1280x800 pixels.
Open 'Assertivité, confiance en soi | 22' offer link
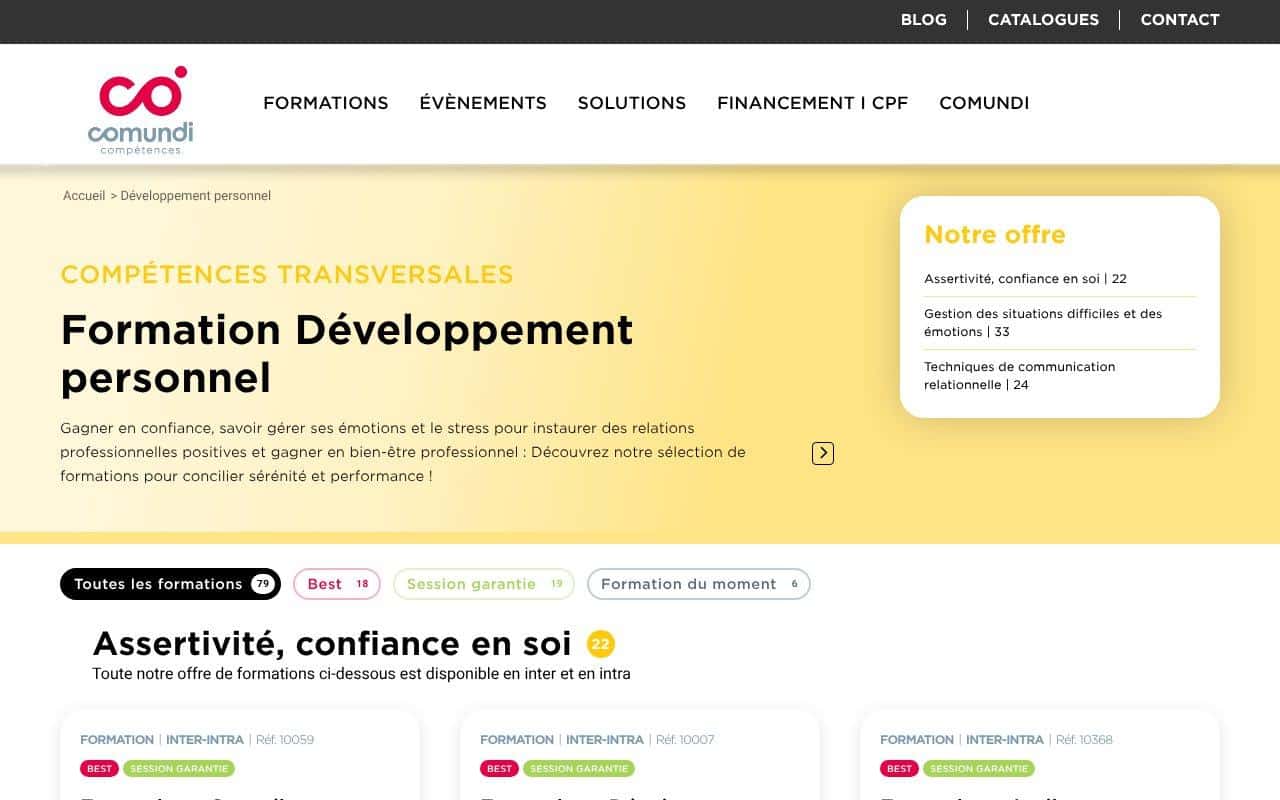tap(1025, 279)
